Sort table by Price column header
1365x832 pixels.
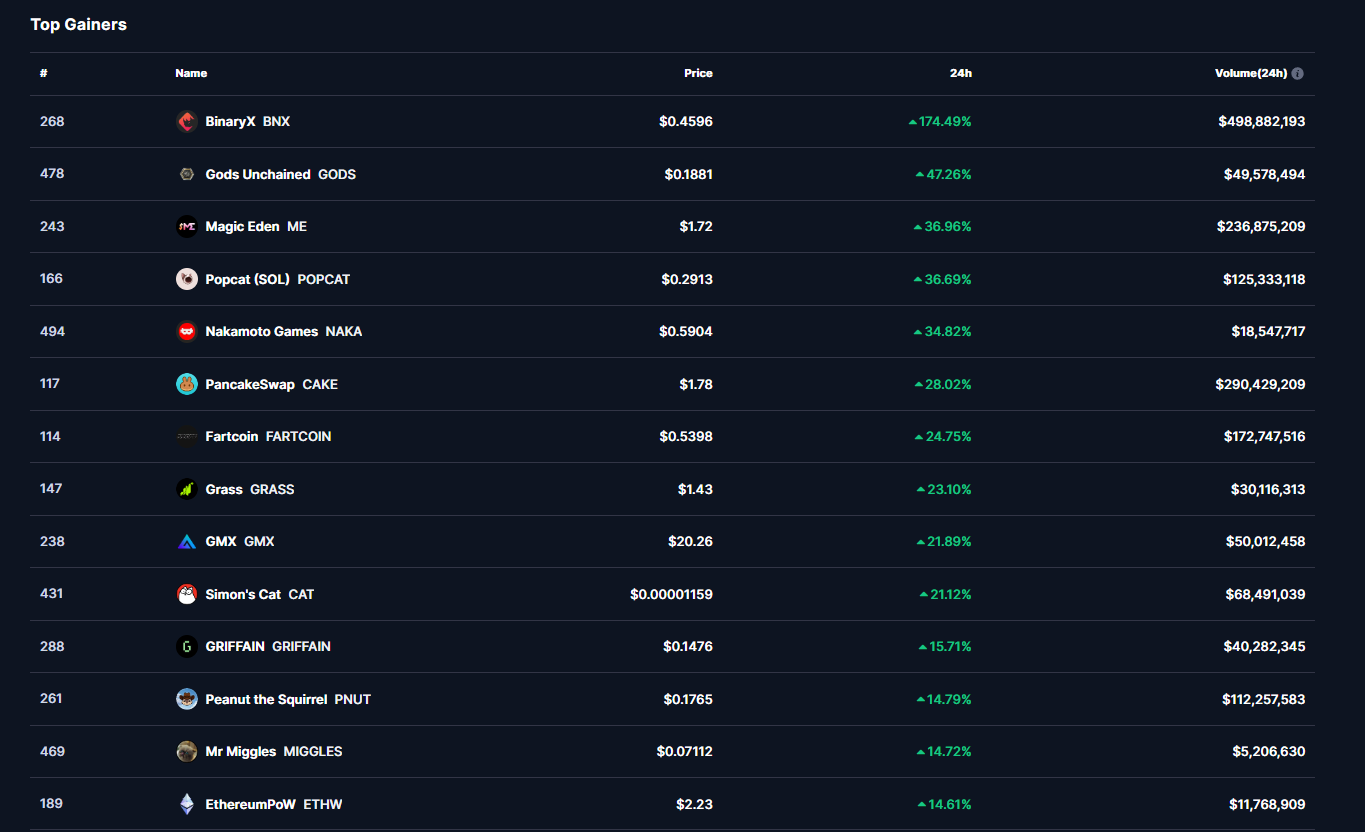pyautogui.click(x=698, y=73)
